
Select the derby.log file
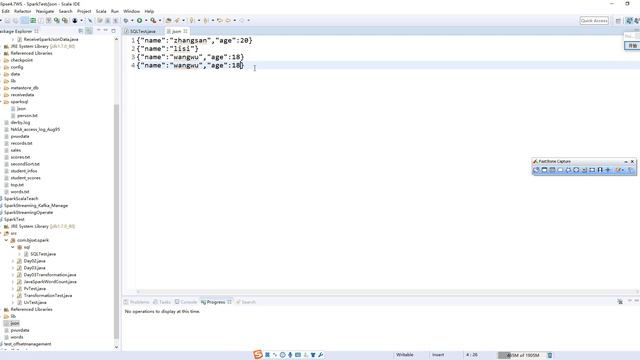point(20,122)
